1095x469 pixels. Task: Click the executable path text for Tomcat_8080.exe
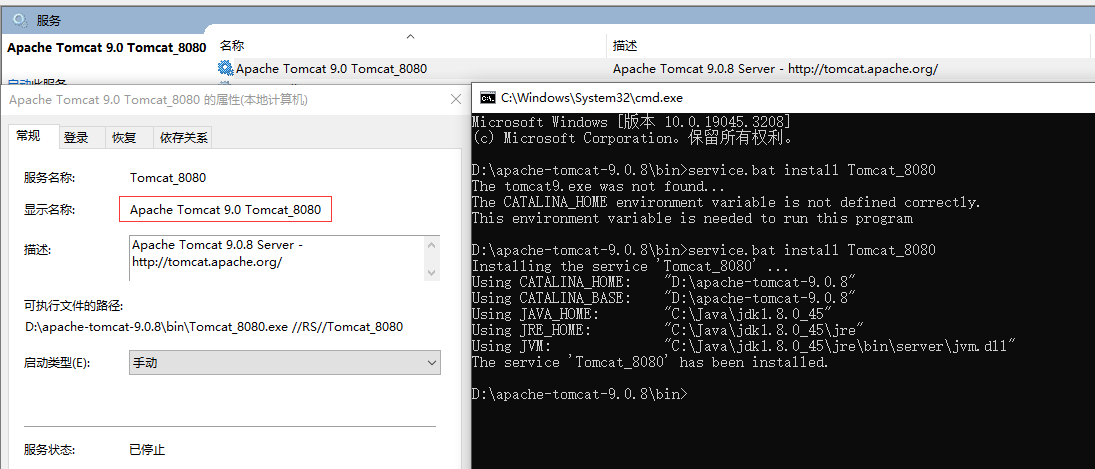tap(214, 326)
